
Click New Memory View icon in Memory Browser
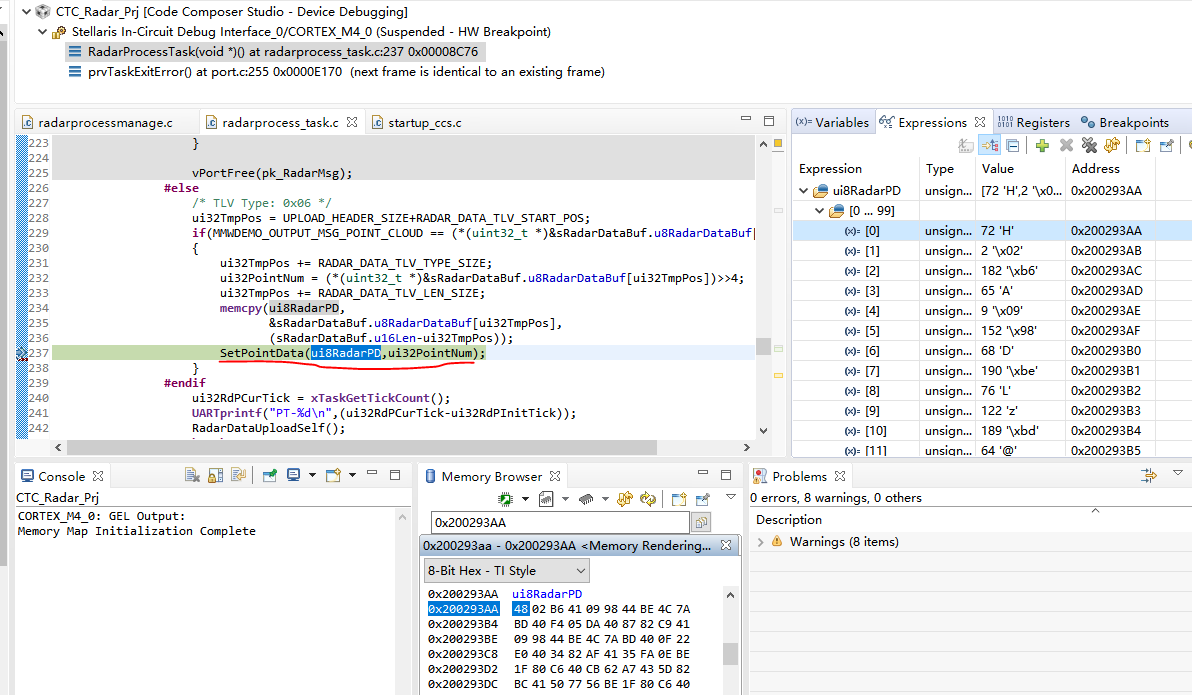[679, 499]
